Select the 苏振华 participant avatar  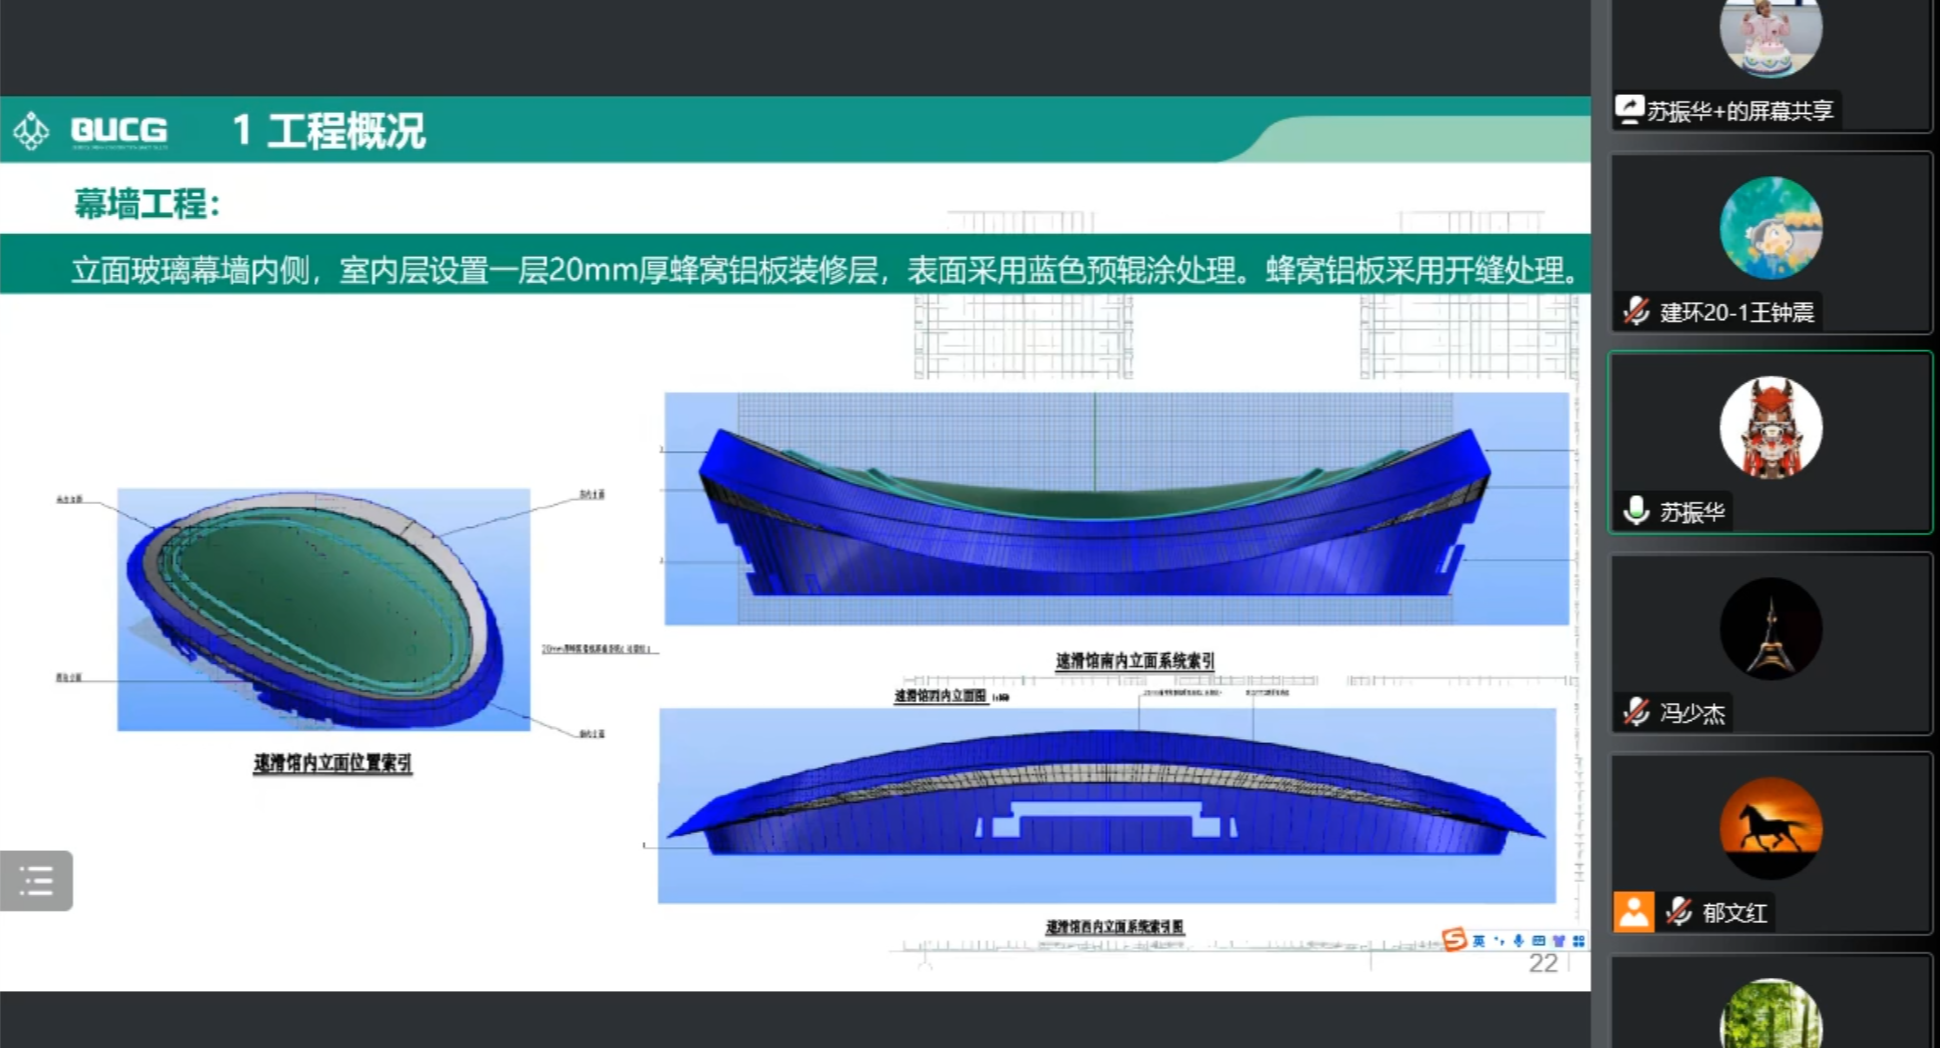click(1770, 427)
